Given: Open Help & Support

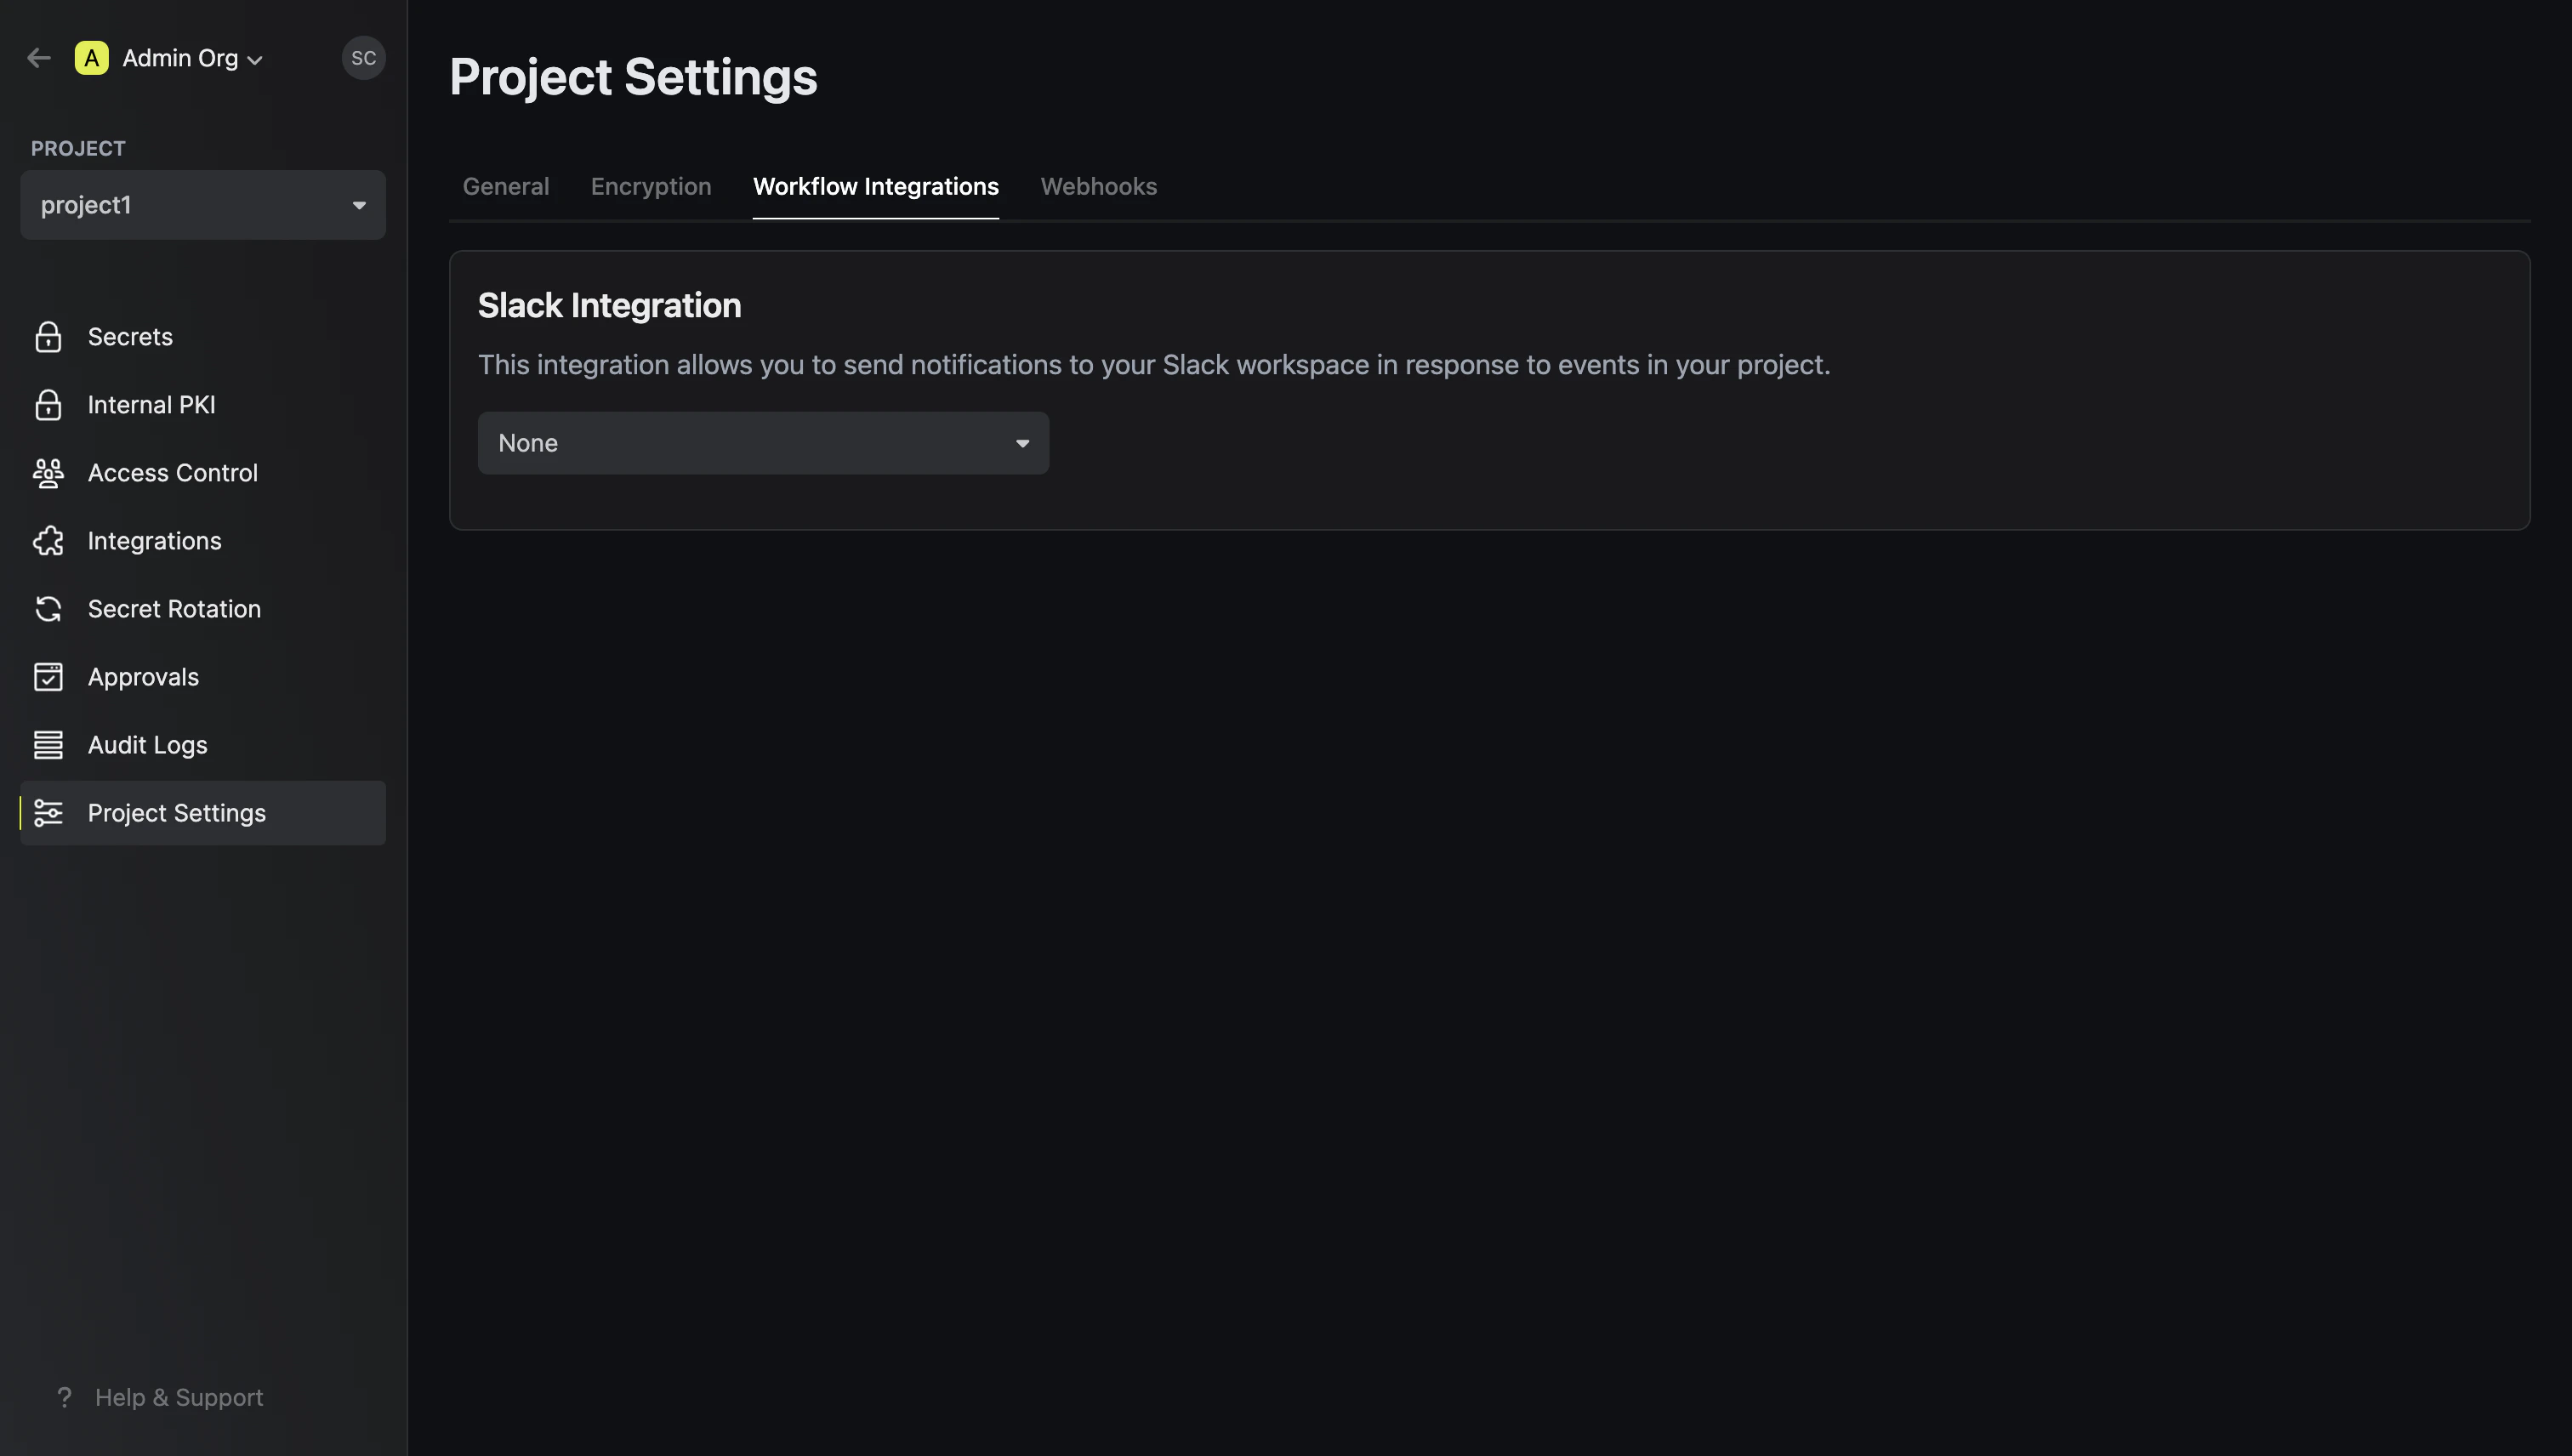Looking at the screenshot, I should tap(160, 1397).
